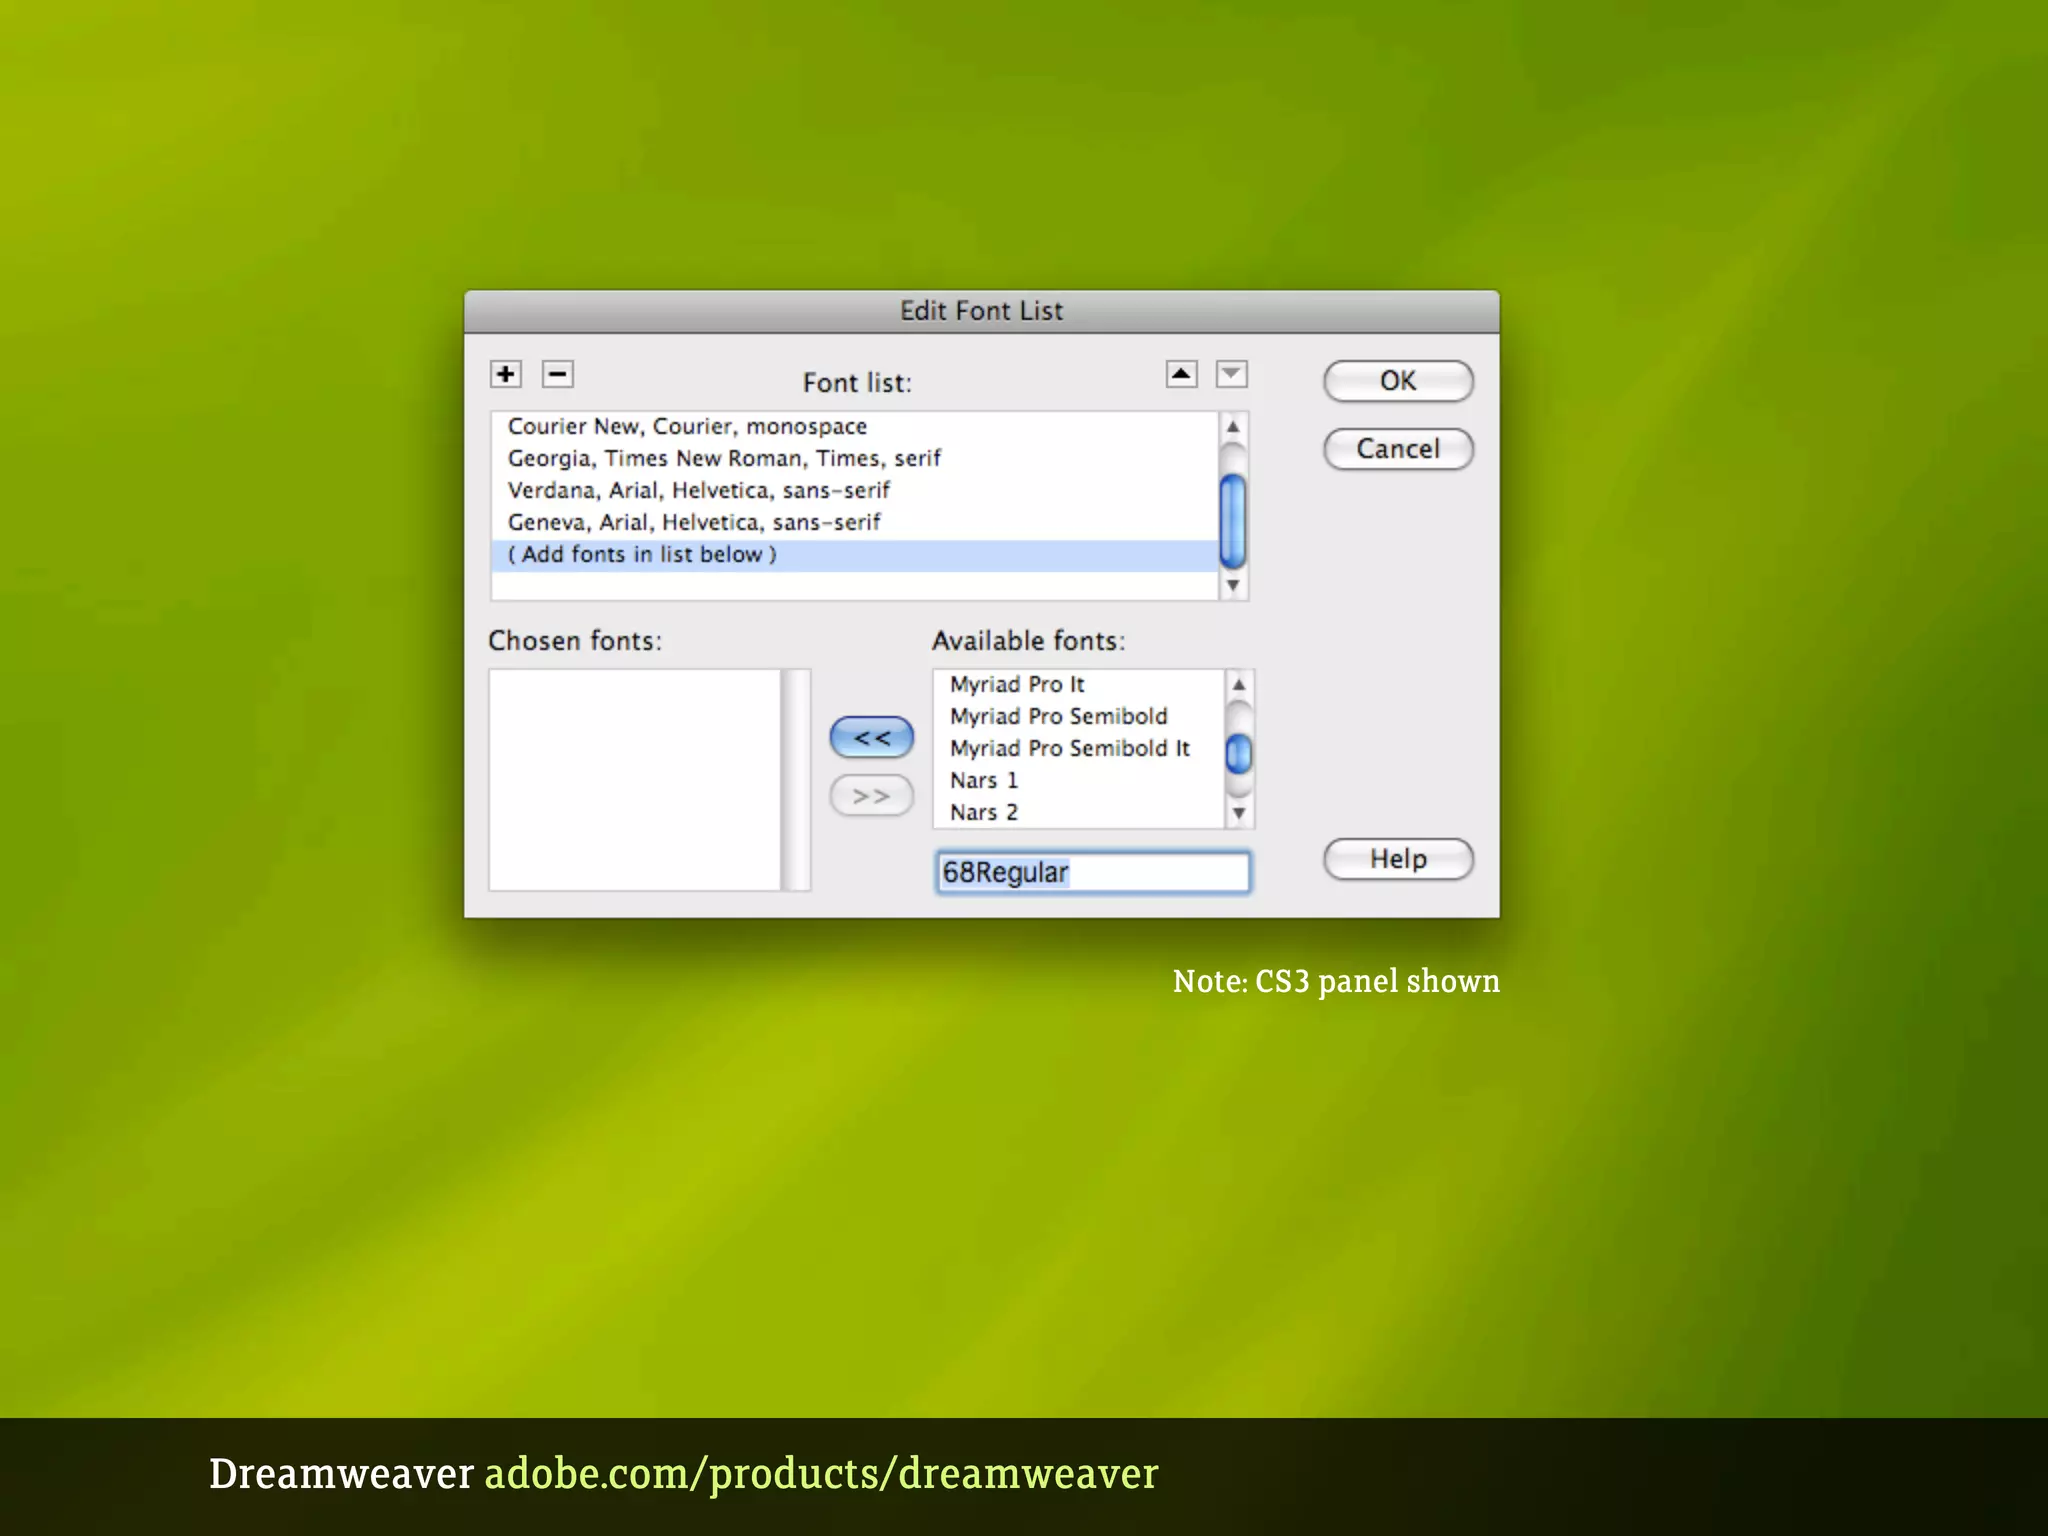Select 'Geneva, Arial, Helvetica, sans-serif' row
Image resolution: width=2048 pixels, height=1536 pixels.
tap(855, 522)
